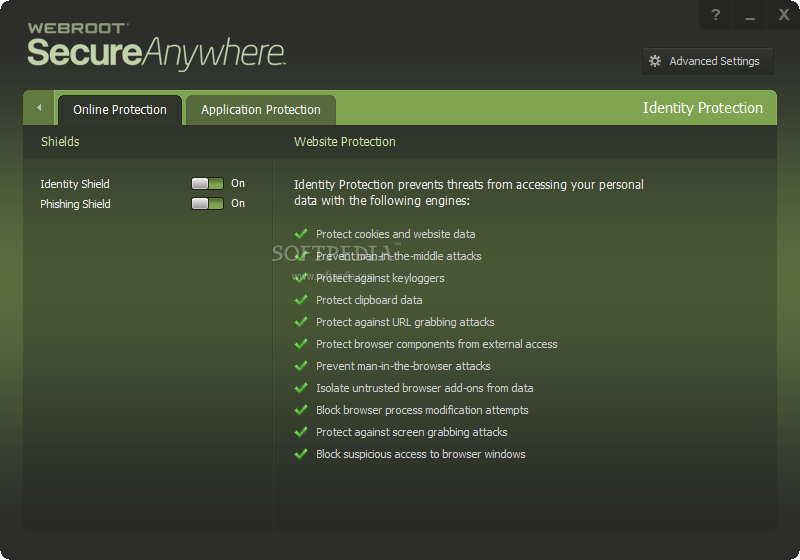Click 'Prevent man-in-the-browser attacks'

coord(403,366)
